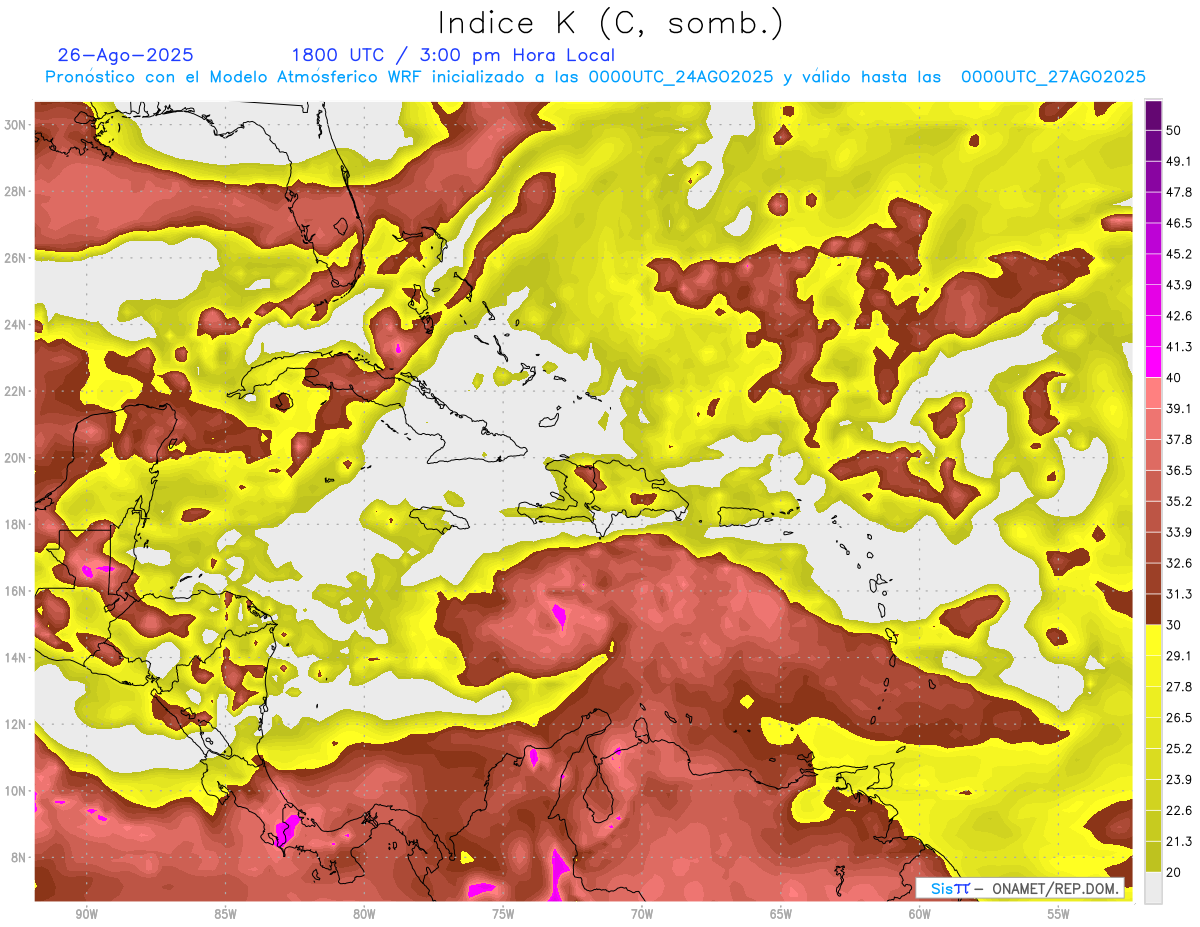Click the "12N" latitude label
The height and width of the screenshot is (927, 1200).
pos(15,724)
